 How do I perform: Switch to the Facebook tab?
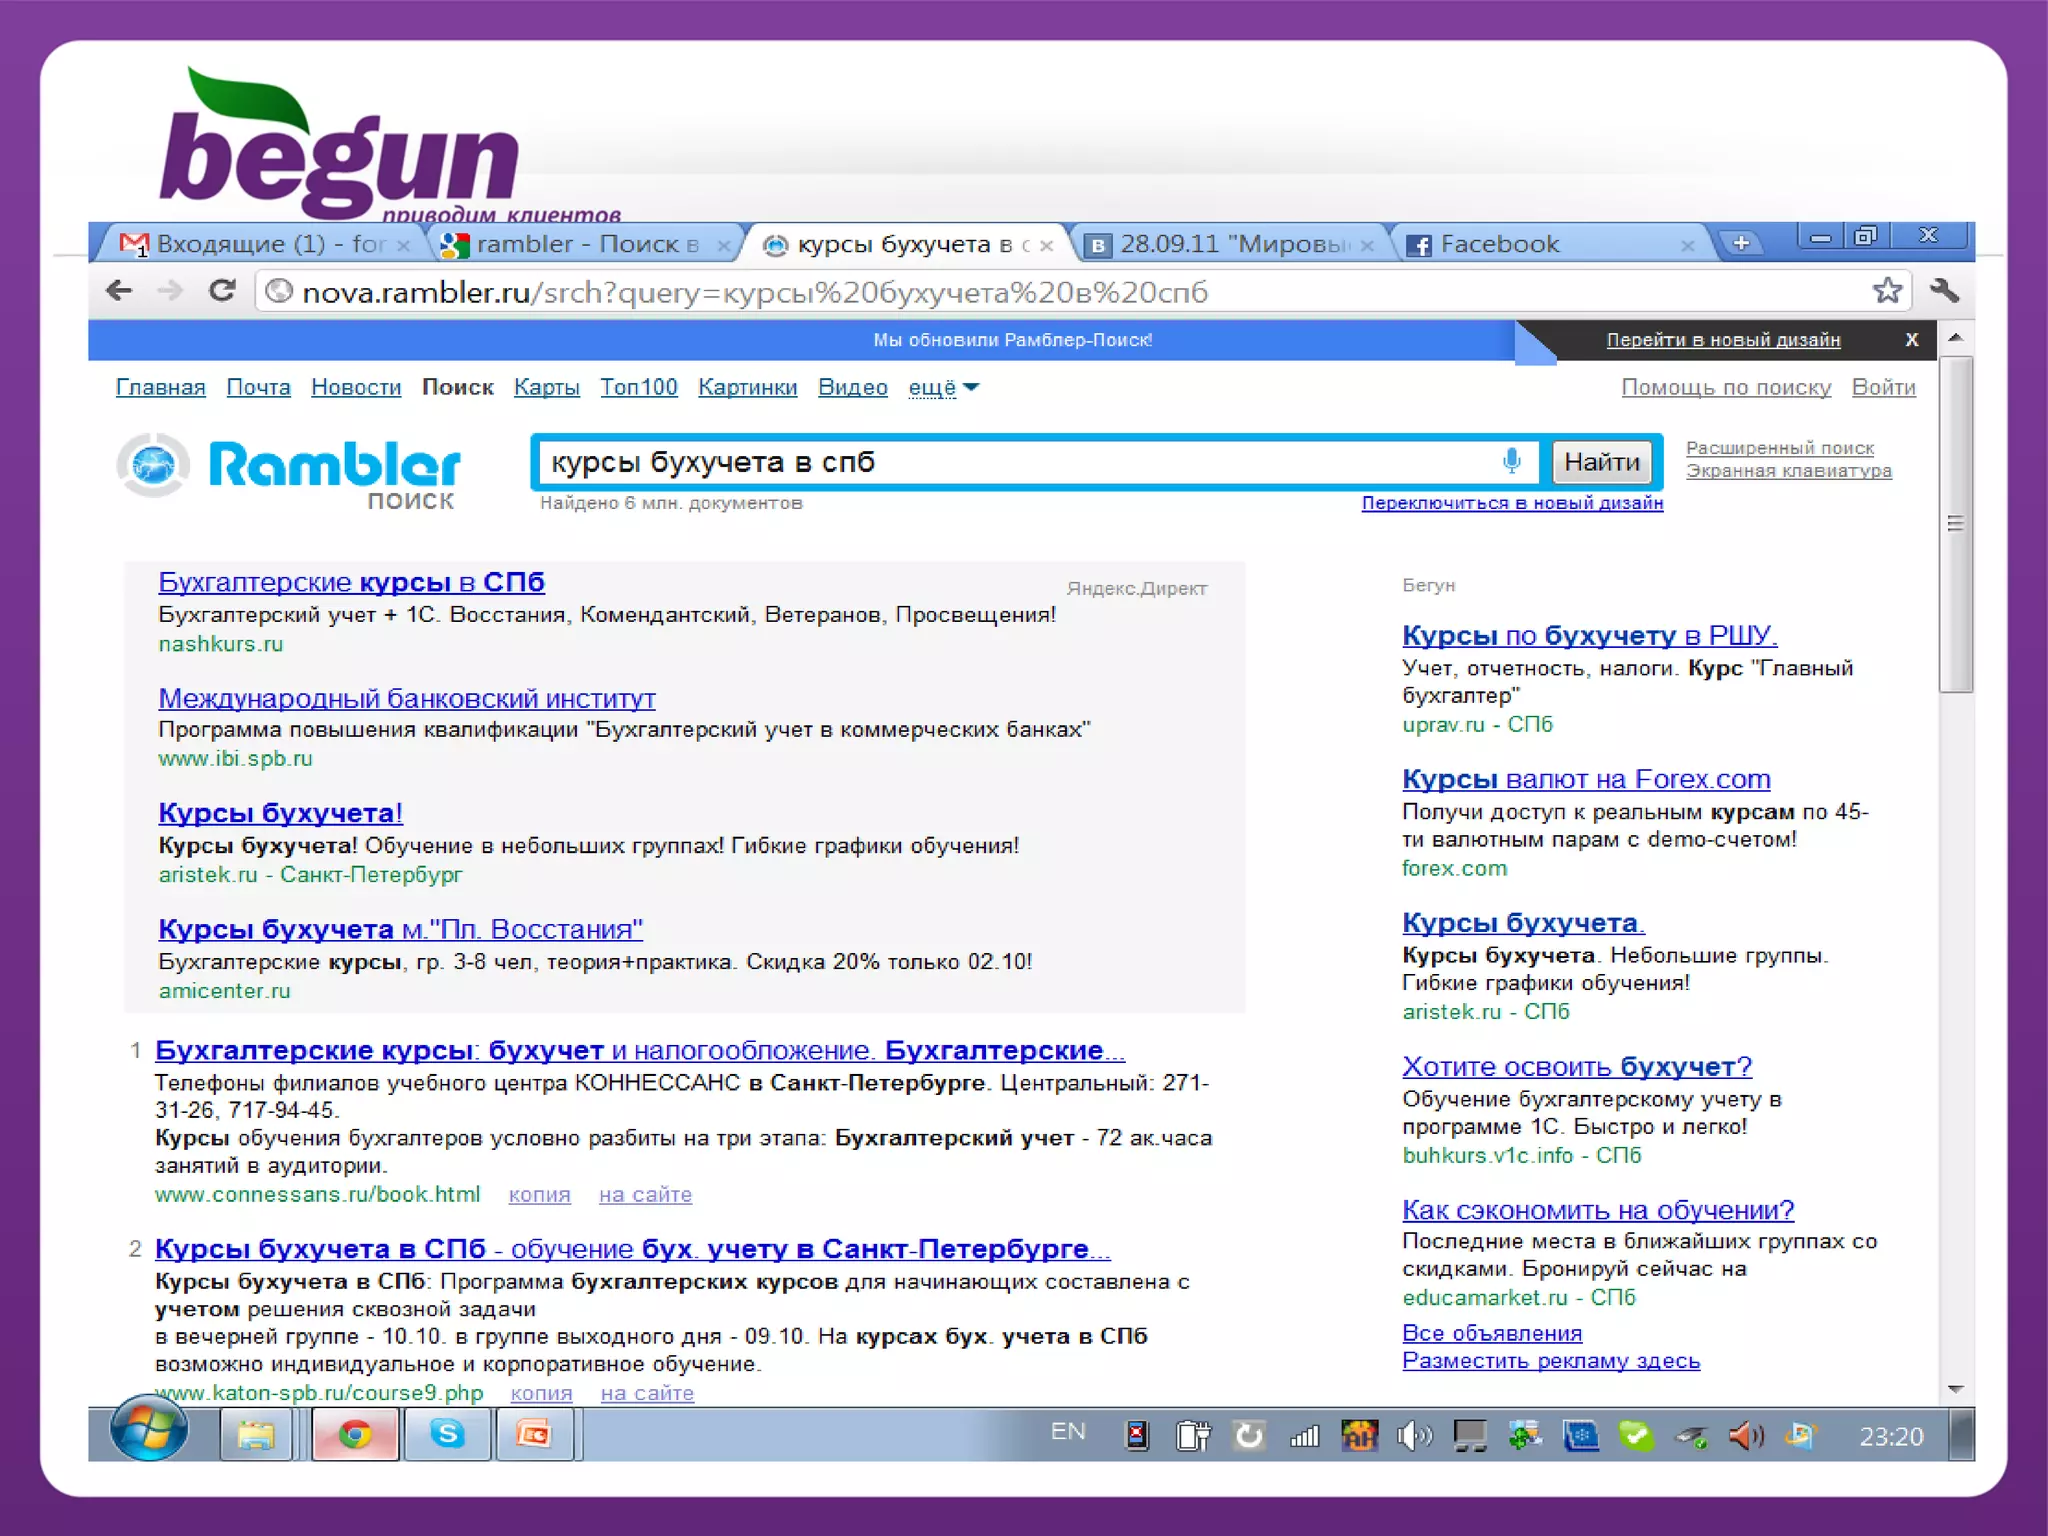point(1499,244)
